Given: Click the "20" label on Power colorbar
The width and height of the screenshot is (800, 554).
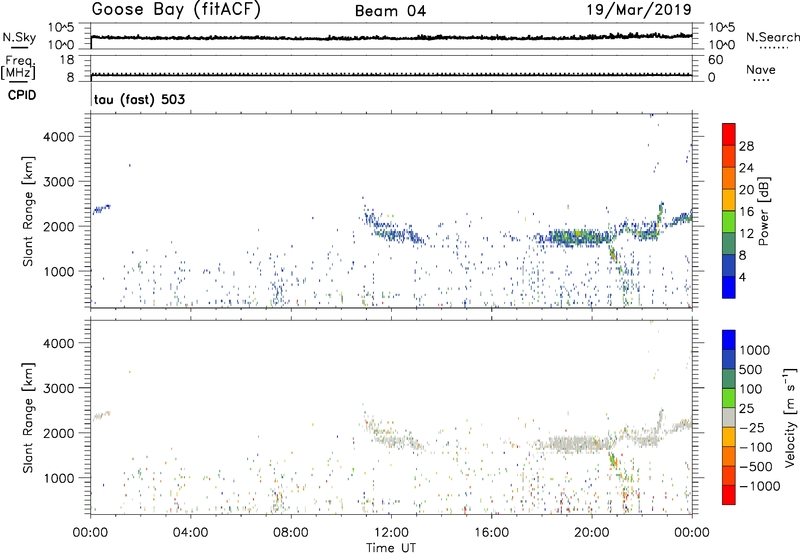Looking at the screenshot, I should click(x=746, y=190).
